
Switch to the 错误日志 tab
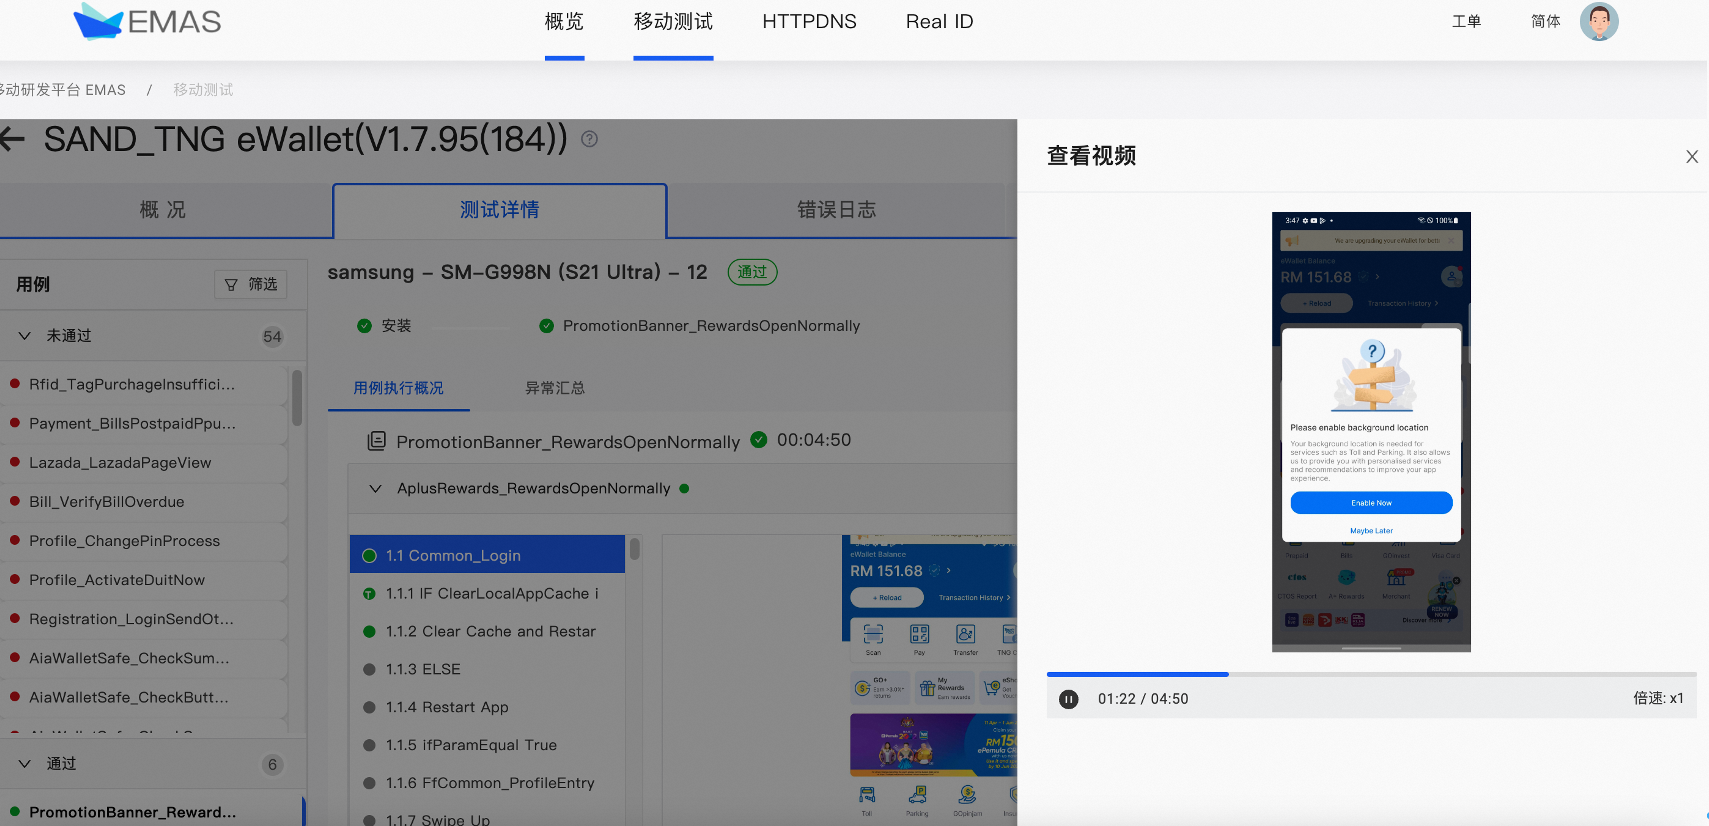click(836, 210)
